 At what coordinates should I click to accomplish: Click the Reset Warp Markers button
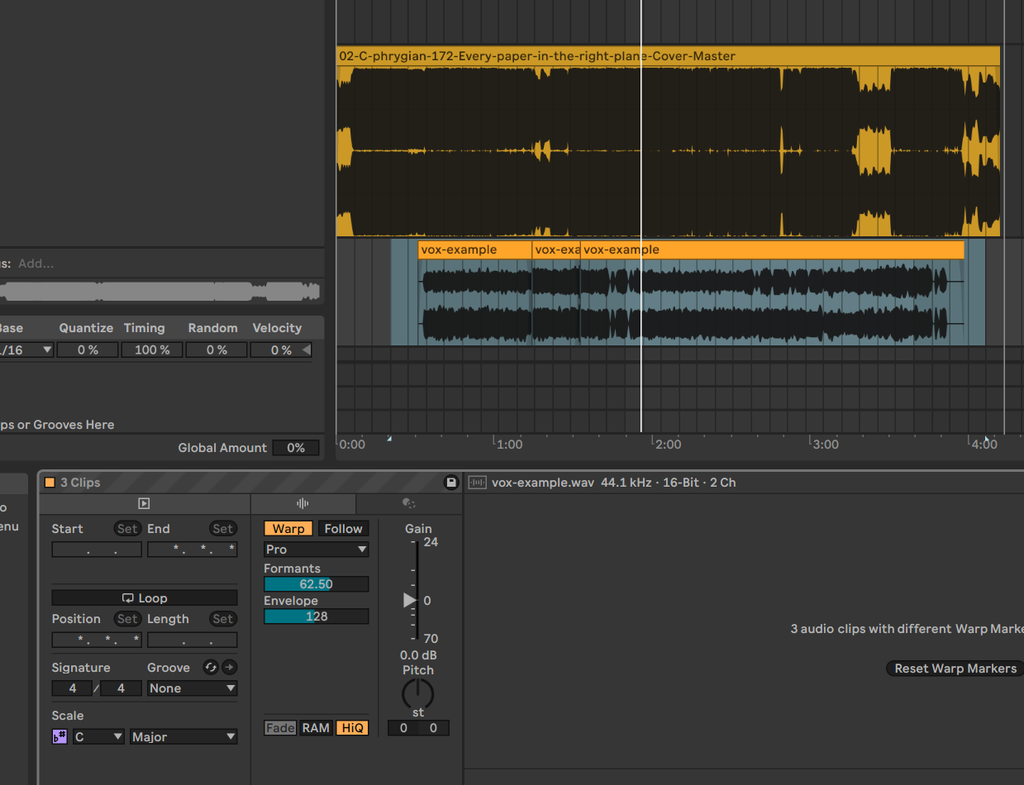(955, 668)
